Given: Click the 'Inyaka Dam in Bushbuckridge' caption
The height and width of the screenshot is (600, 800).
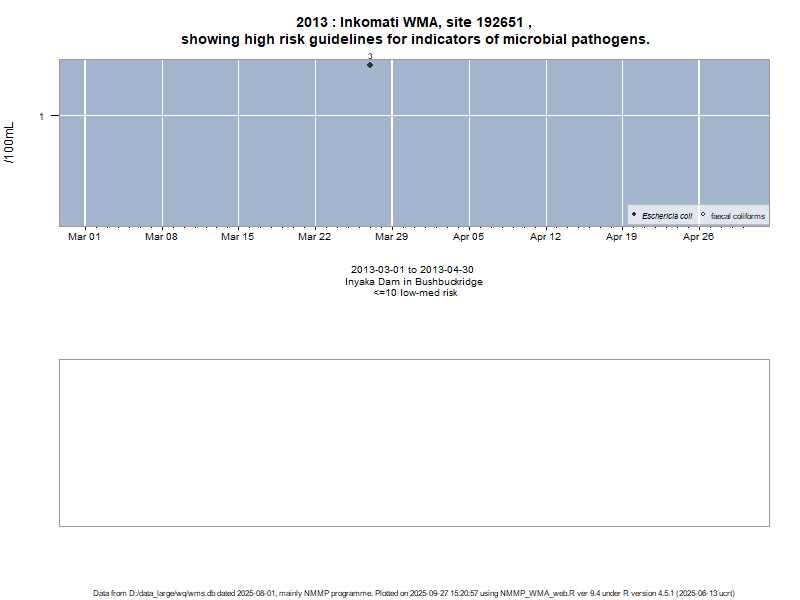Looking at the screenshot, I should (414, 282).
